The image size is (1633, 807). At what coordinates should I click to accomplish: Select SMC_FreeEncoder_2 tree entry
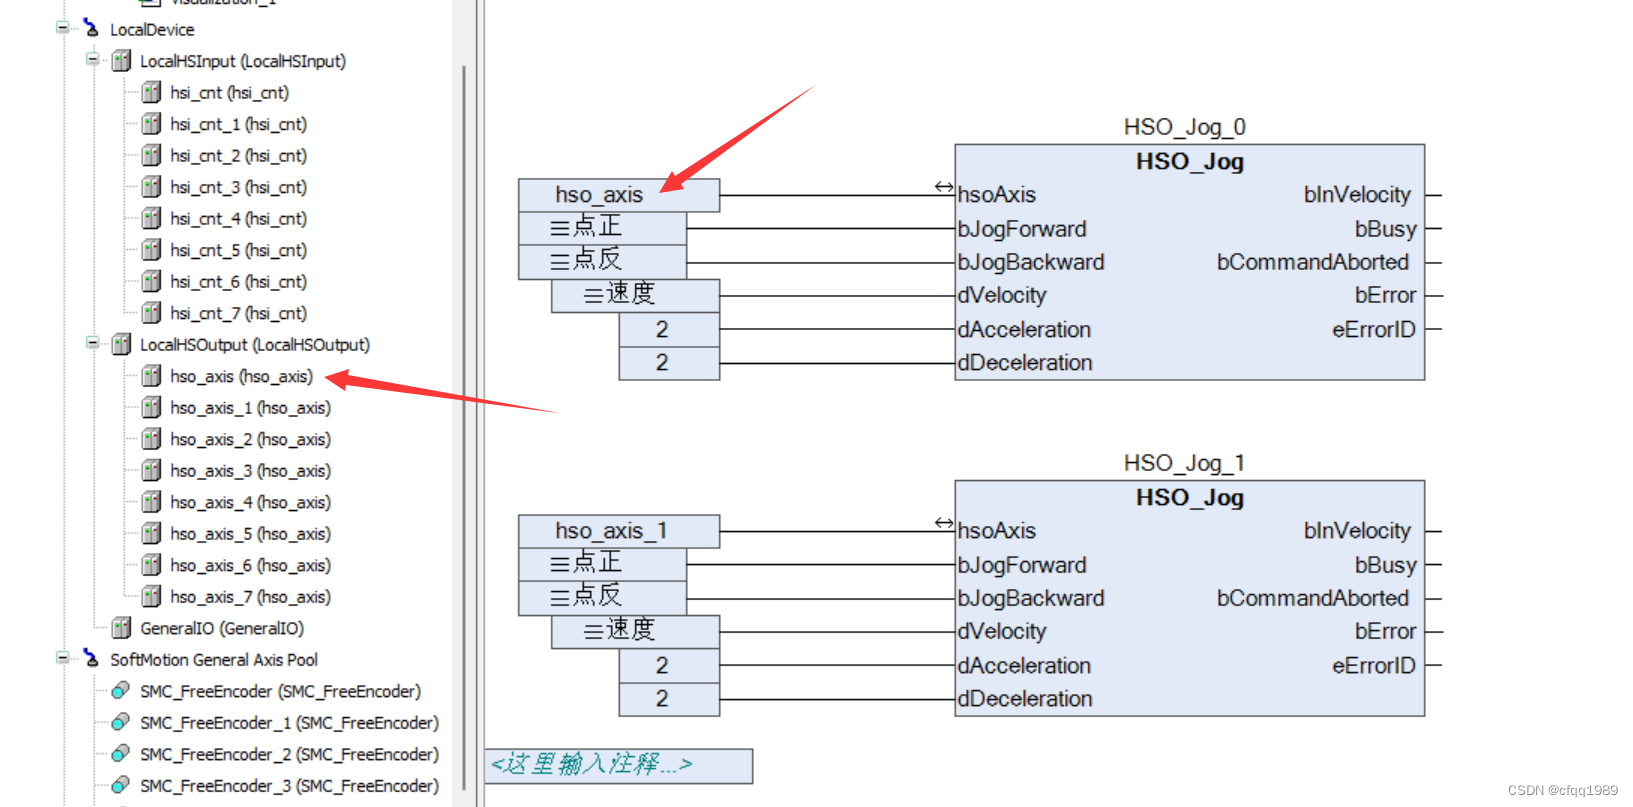[x=289, y=754]
